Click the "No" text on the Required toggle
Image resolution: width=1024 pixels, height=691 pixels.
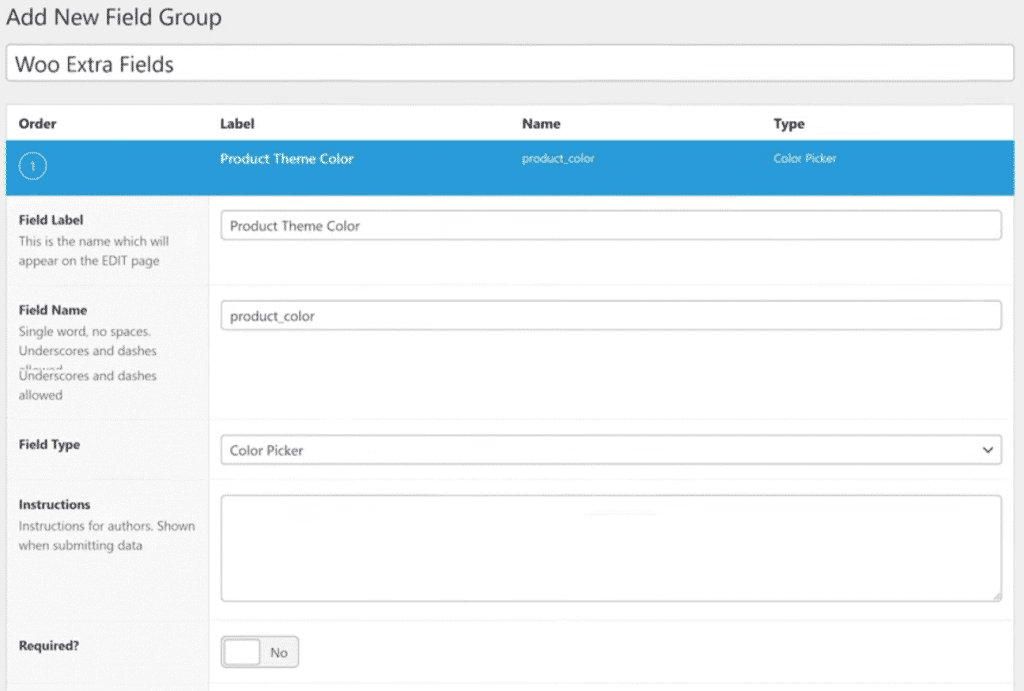(279, 653)
